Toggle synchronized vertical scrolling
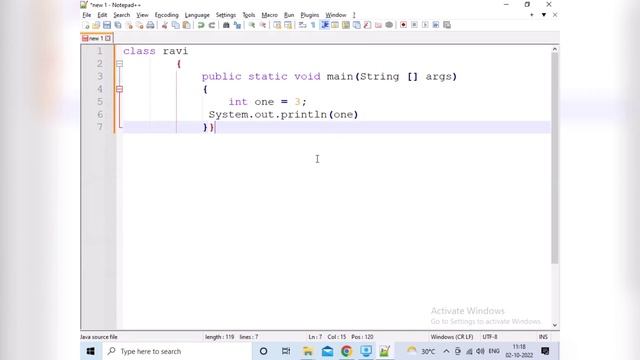 pos(277,25)
